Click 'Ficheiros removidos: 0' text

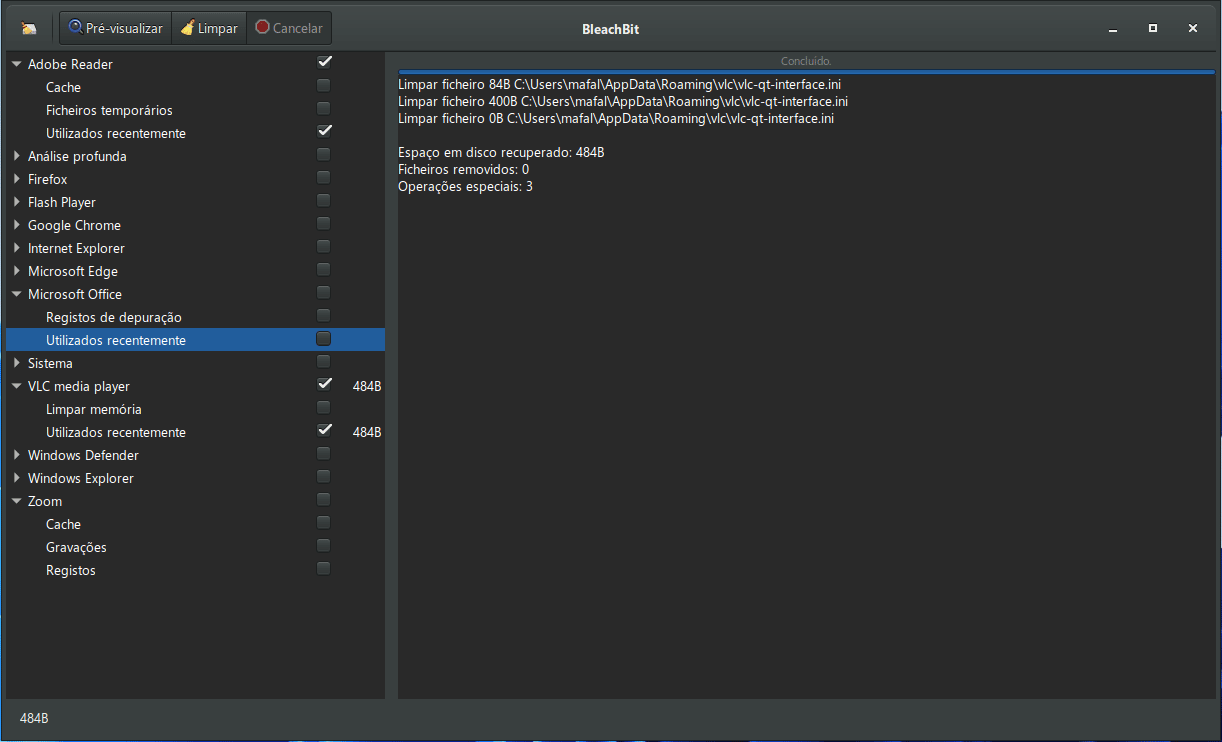(464, 169)
